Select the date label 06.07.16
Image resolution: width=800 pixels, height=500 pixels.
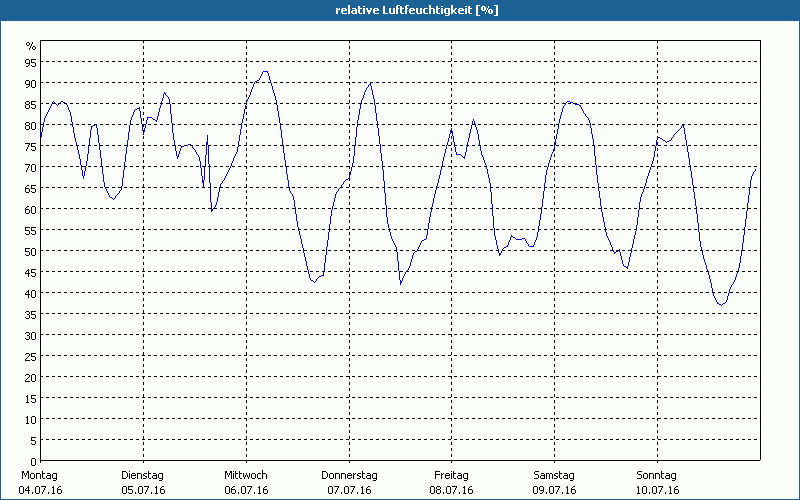246,490
